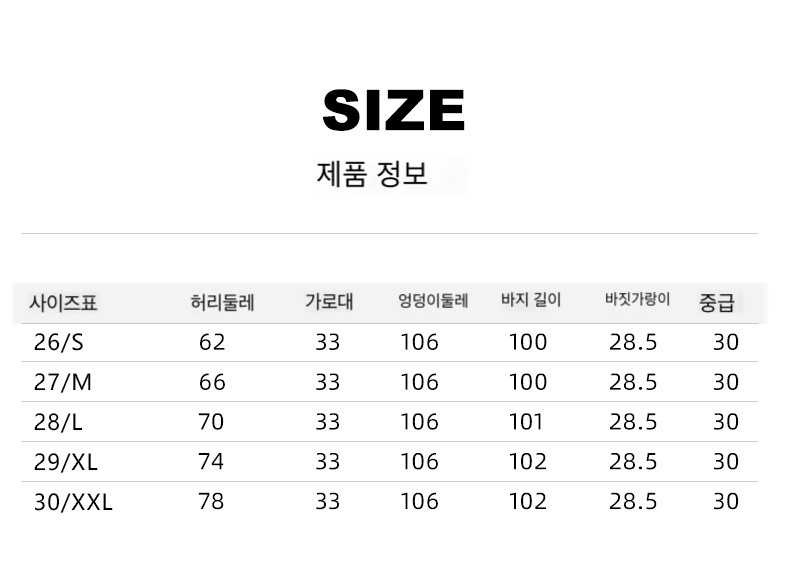
Task: Select the 바지 길이 column header
Action: click(531, 300)
